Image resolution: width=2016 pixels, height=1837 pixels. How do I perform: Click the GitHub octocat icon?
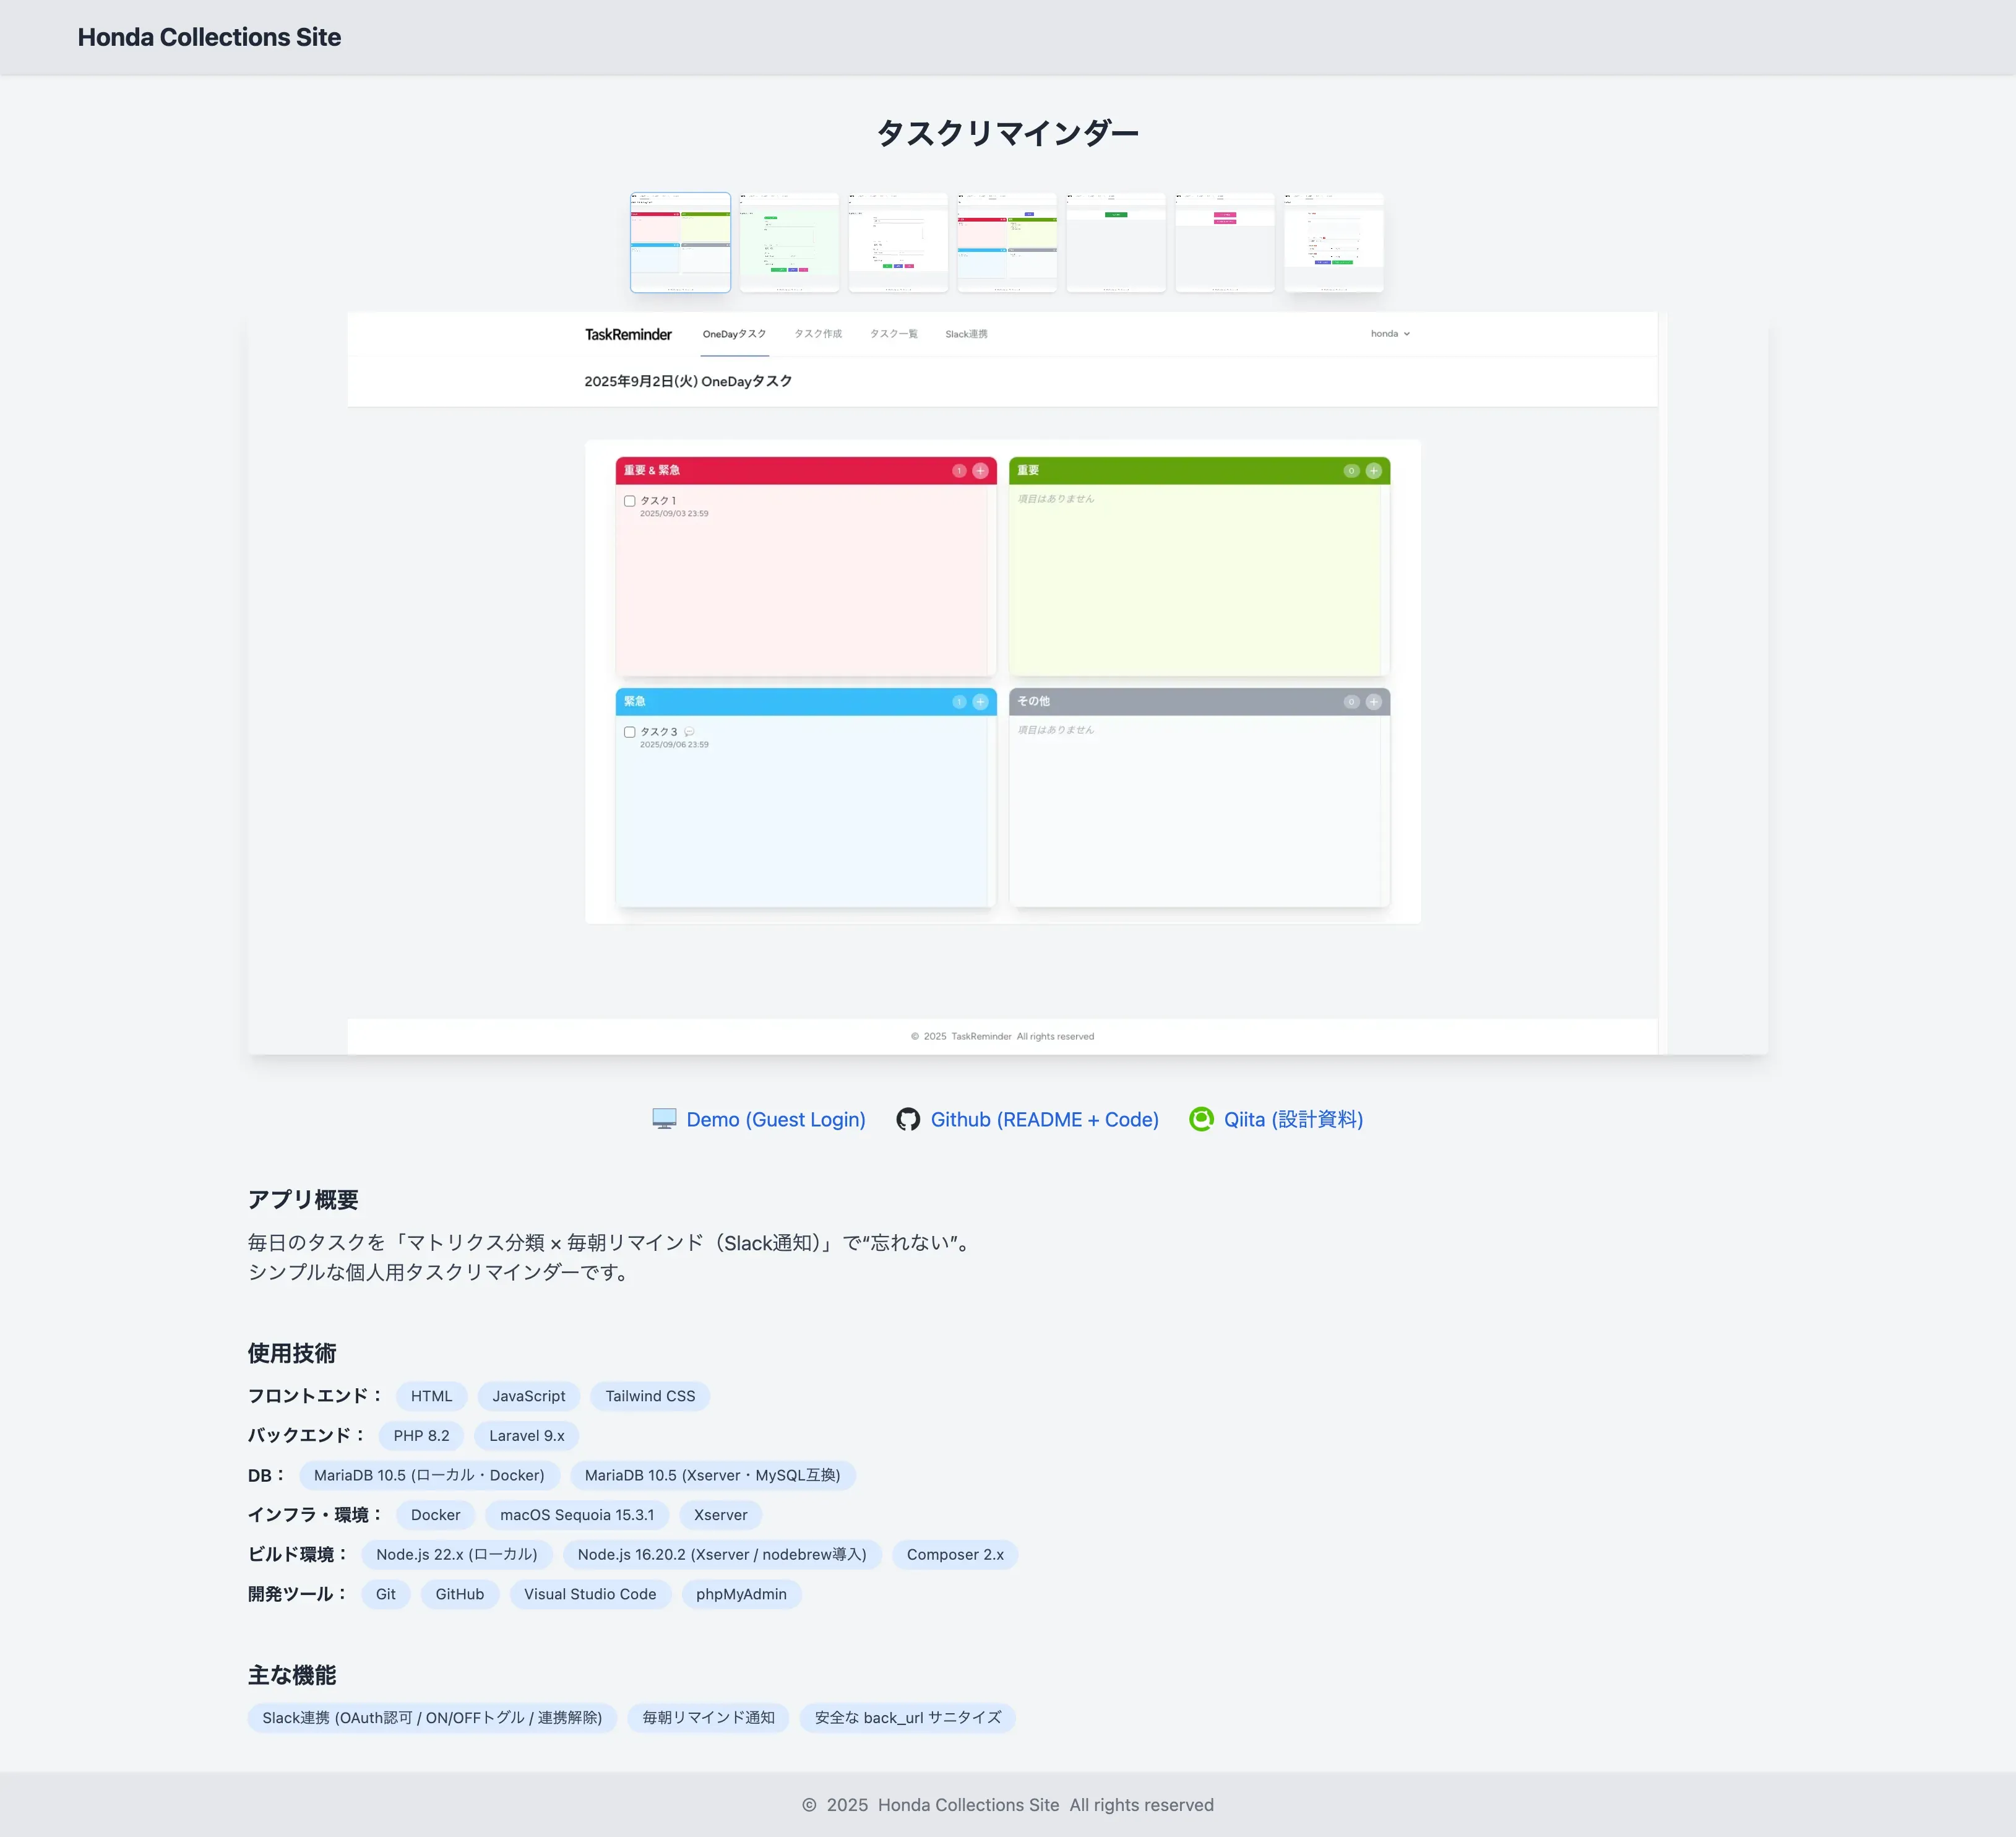click(x=908, y=1119)
